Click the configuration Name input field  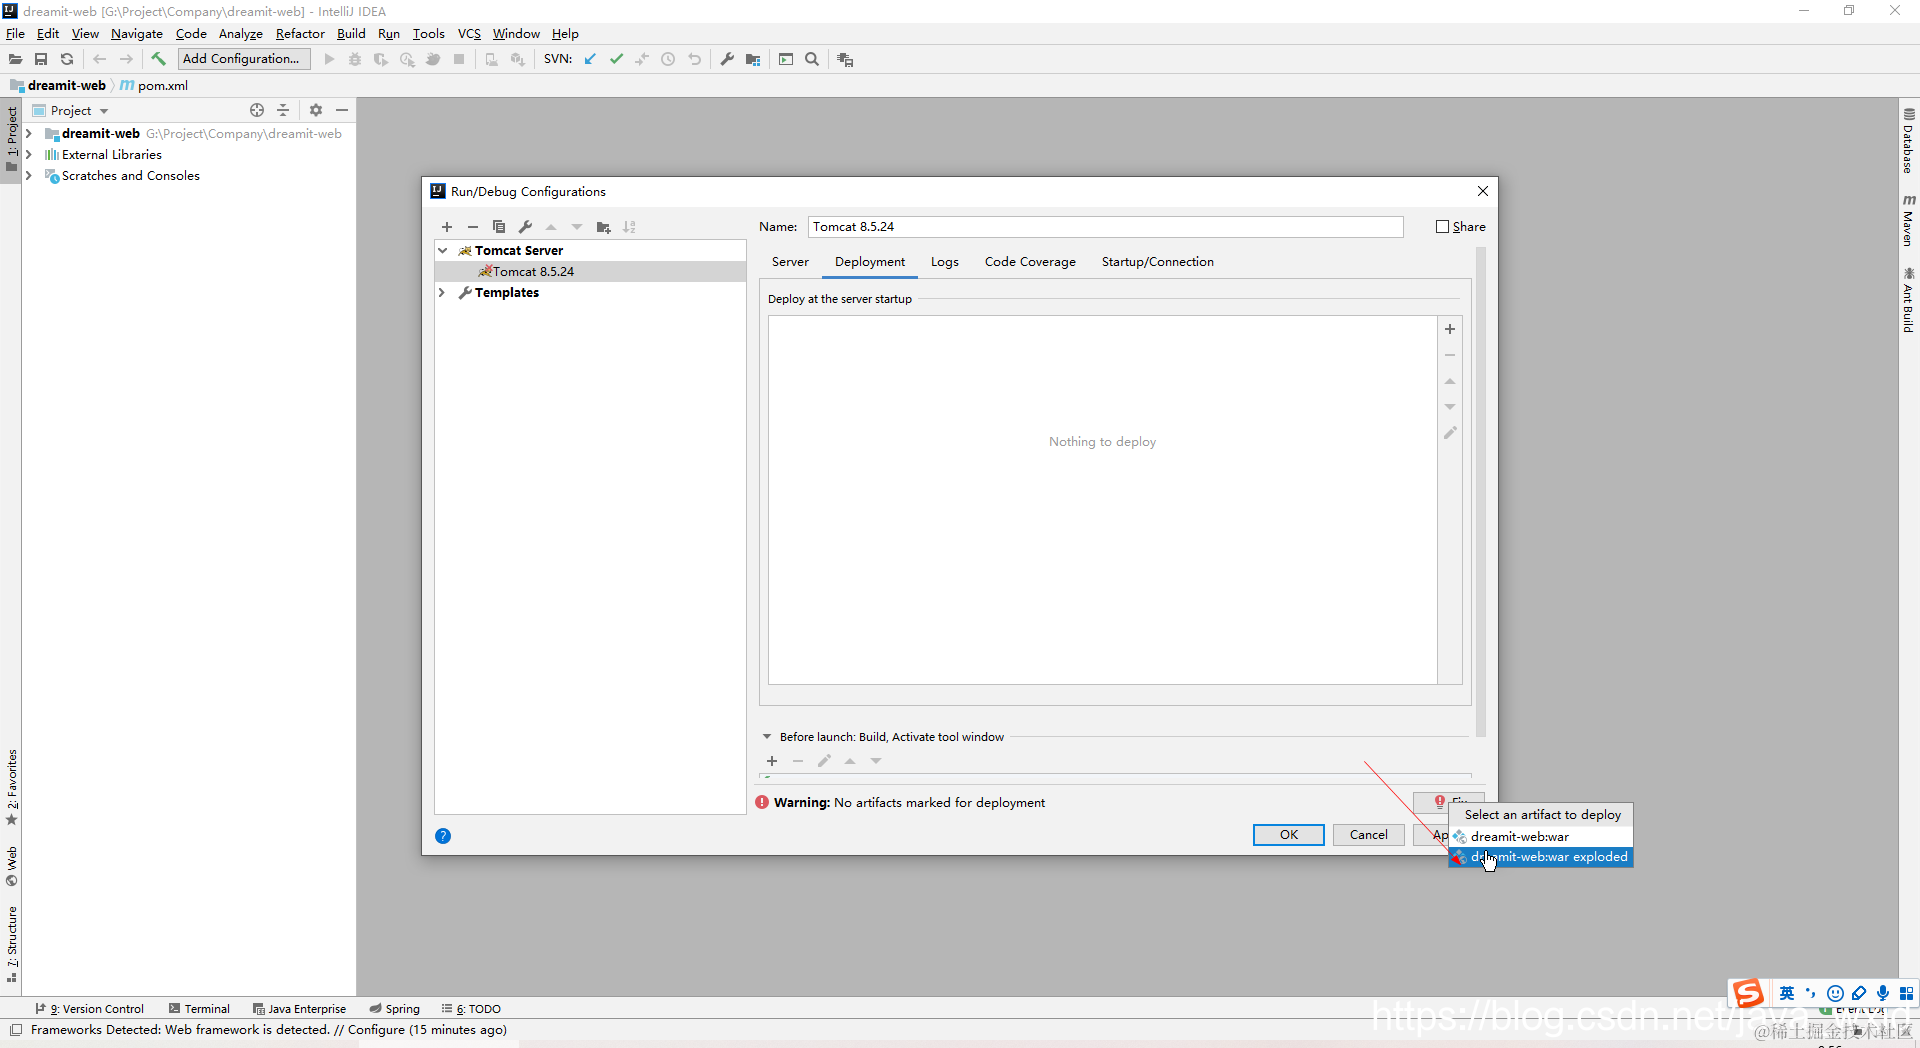(x=1105, y=227)
